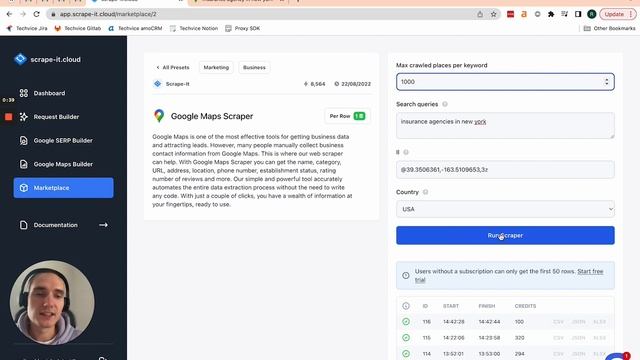Open the browser profile avatar
Screen dimensions: 640x360
[592, 14]
